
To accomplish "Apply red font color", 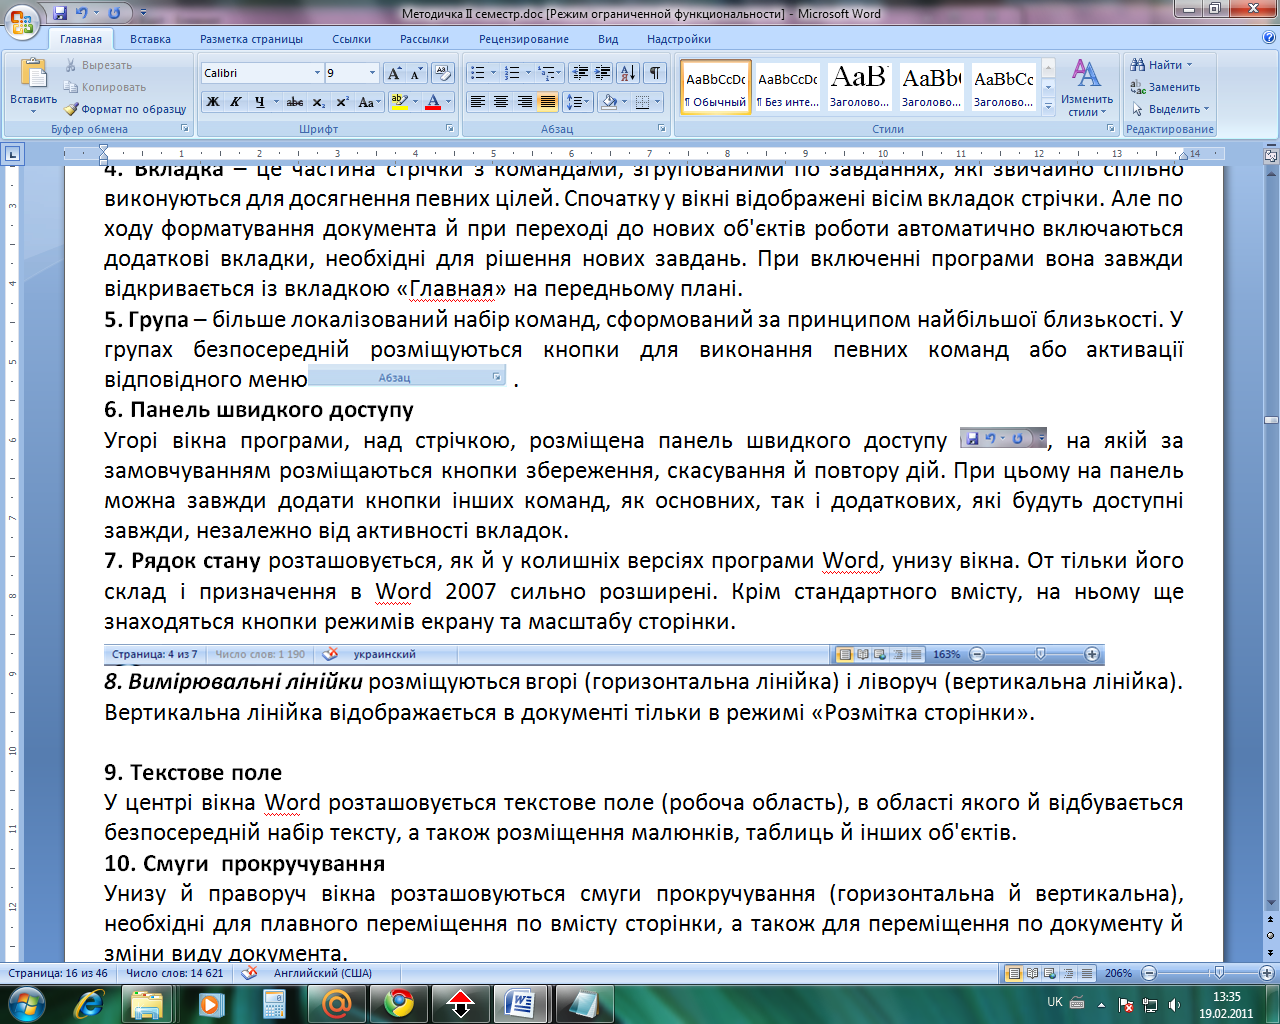I will [433, 102].
